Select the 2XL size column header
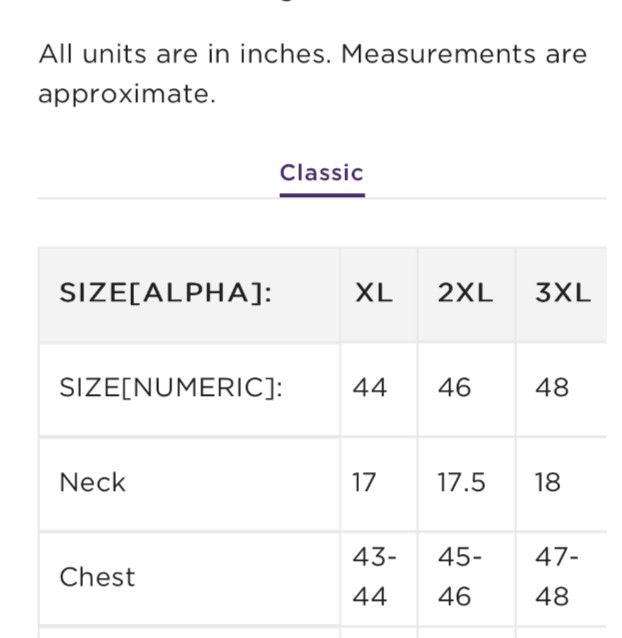Image resolution: width=622 pixels, height=638 pixels. pos(465,293)
